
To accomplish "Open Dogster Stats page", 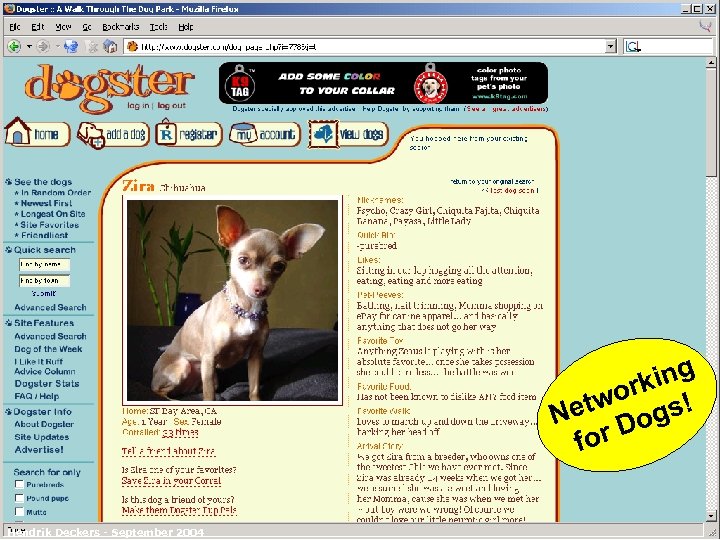I will [x=47, y=384].
